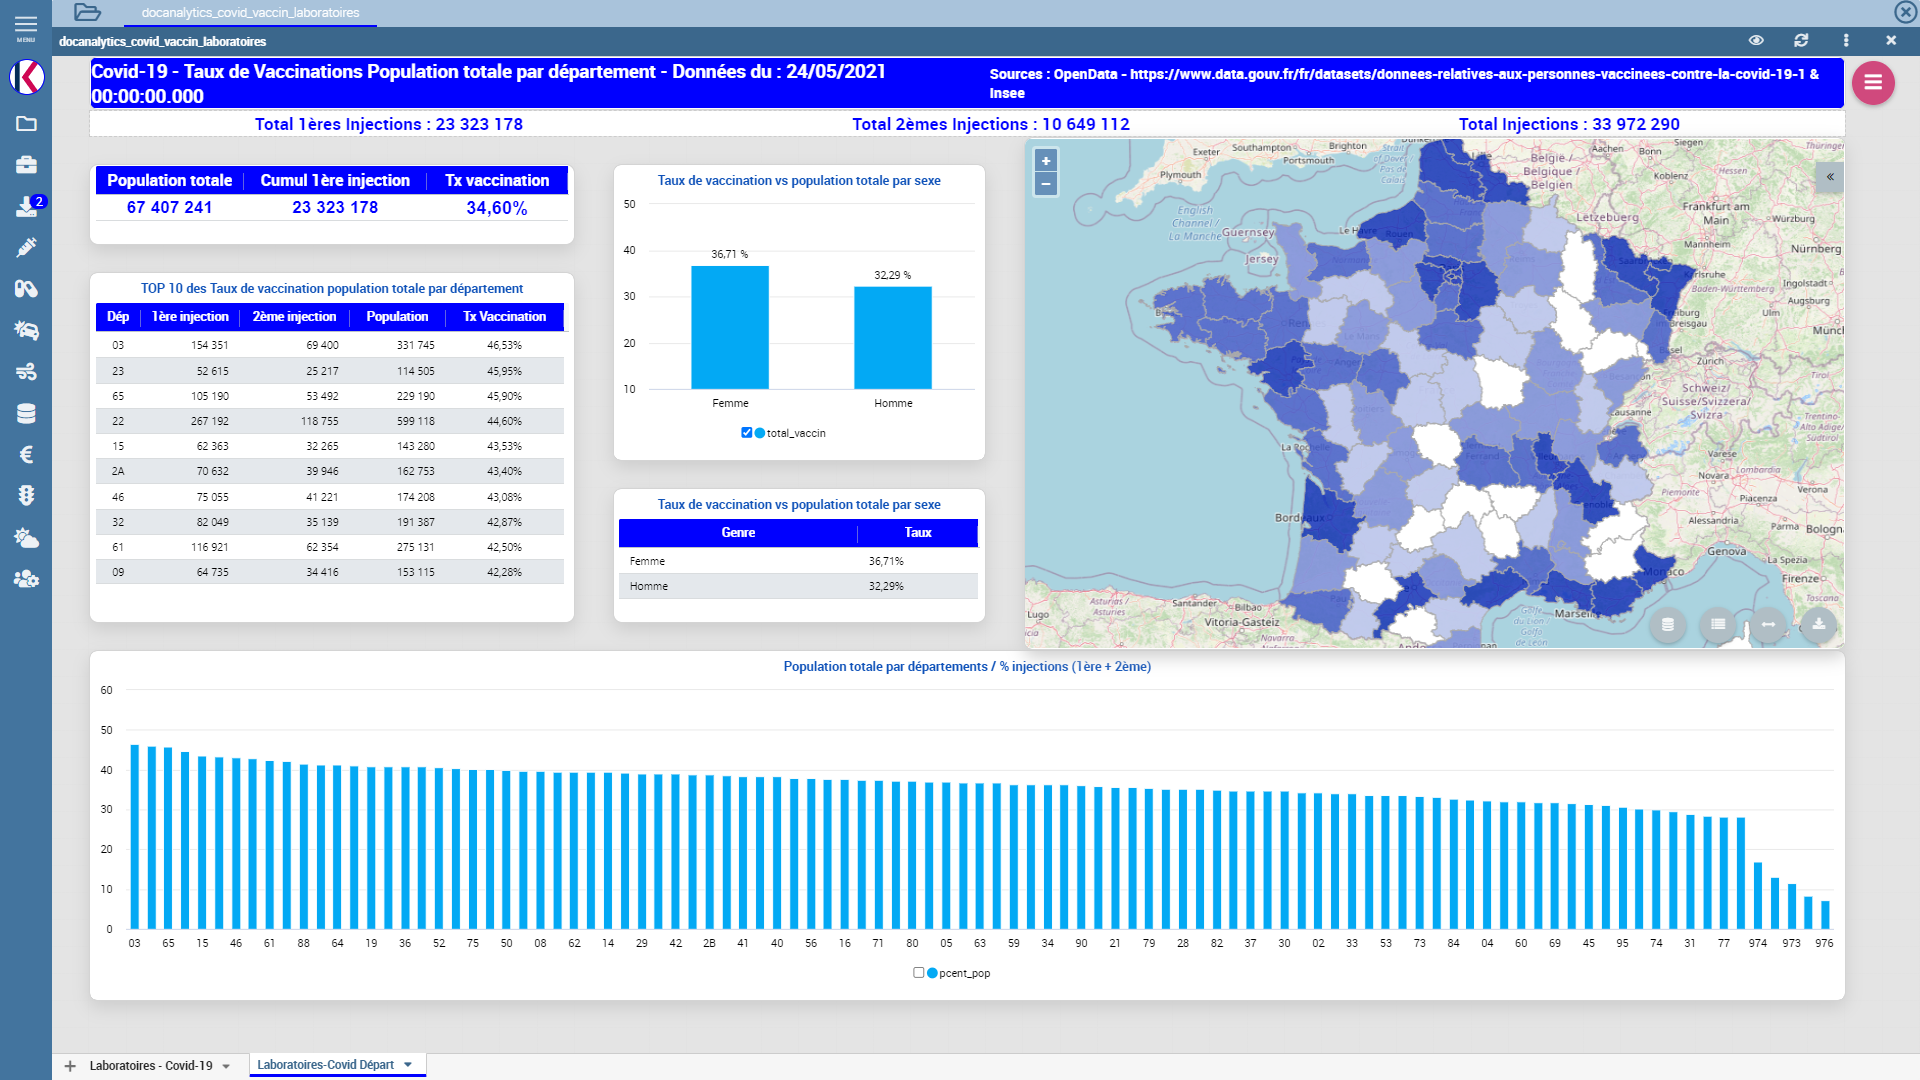
Task: Click the Homme row in the genre table
Action: click(798, 586)
